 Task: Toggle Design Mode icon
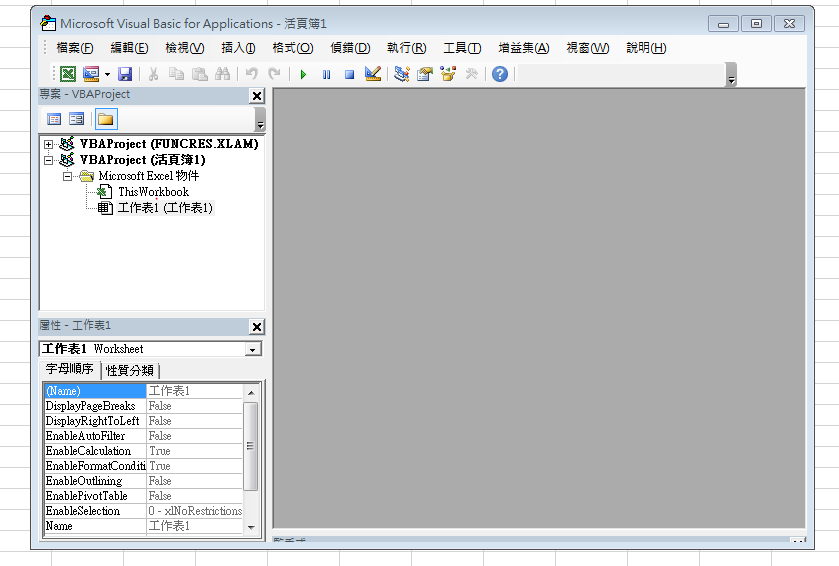[373, 74]
